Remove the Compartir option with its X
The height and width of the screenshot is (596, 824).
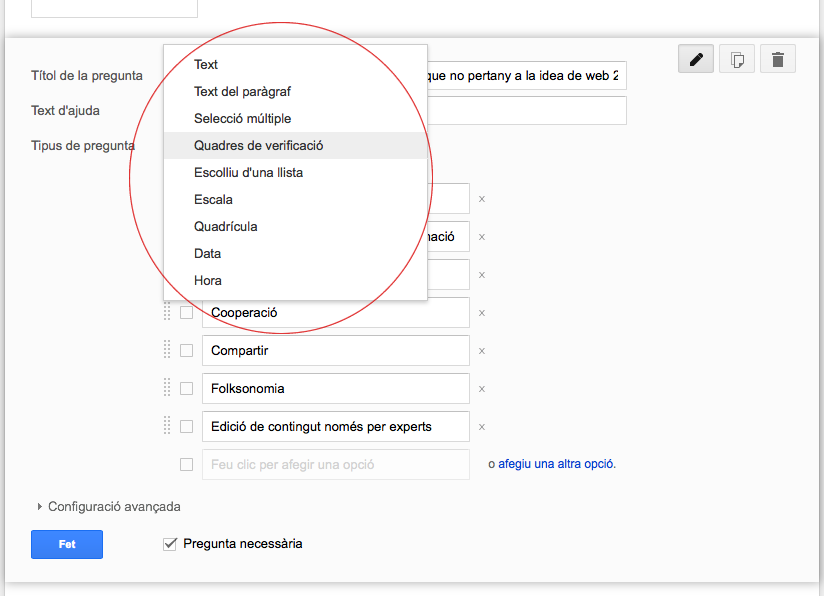point(481,351)
